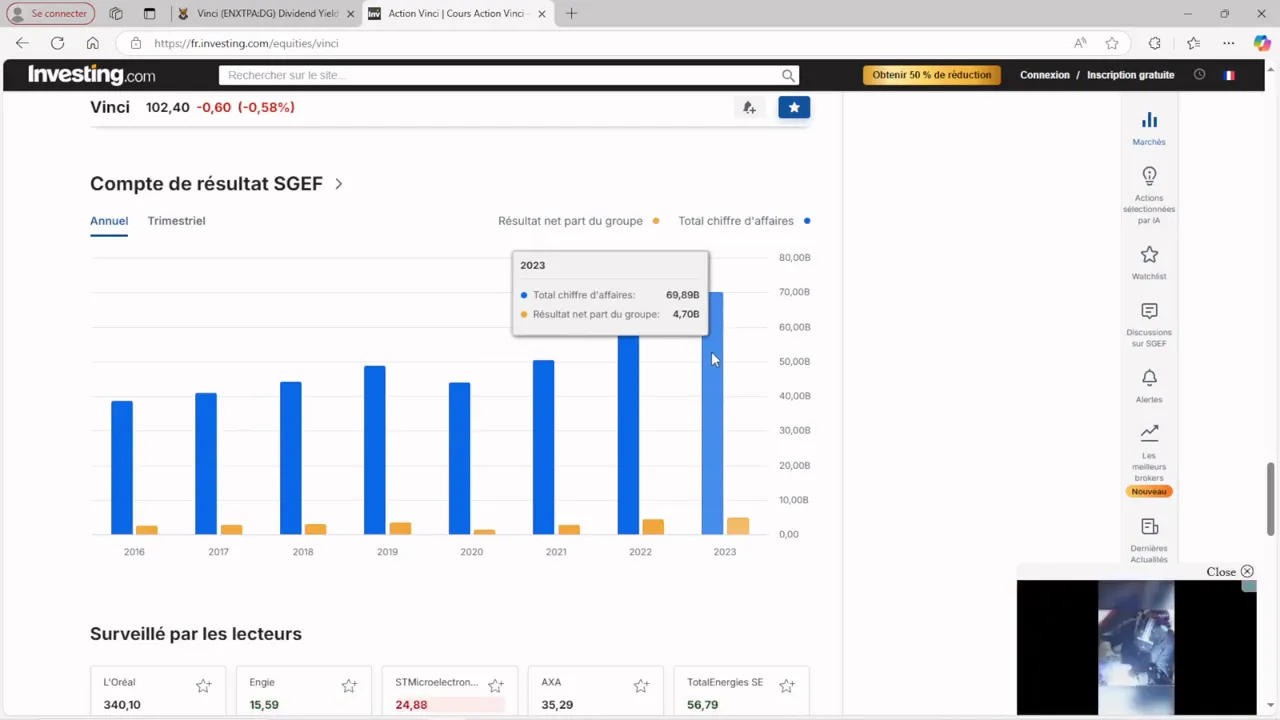Toggle Résultat net part du groupe legend
This screenshot has height=720, width=1280.
click(578, 221)
